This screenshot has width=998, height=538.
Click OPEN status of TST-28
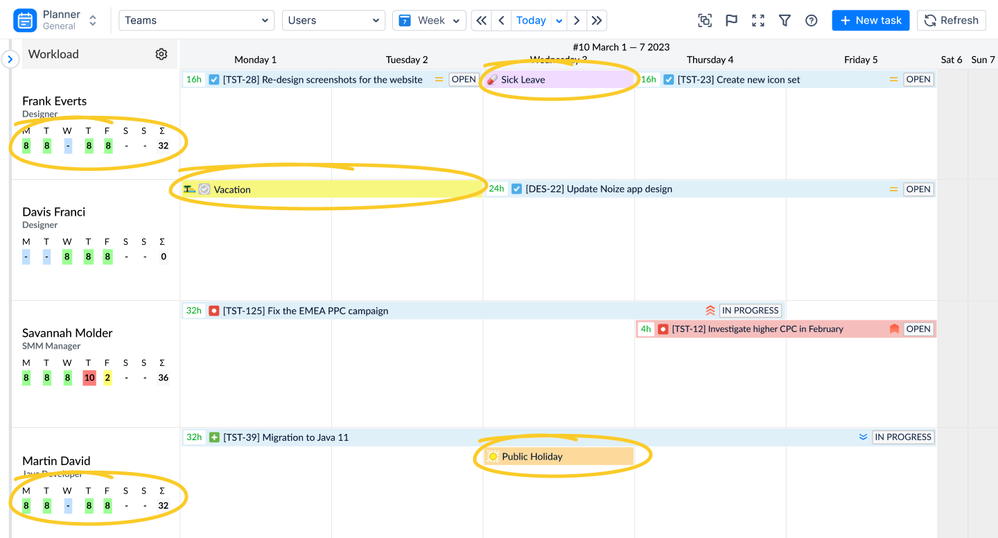[463, 80]
